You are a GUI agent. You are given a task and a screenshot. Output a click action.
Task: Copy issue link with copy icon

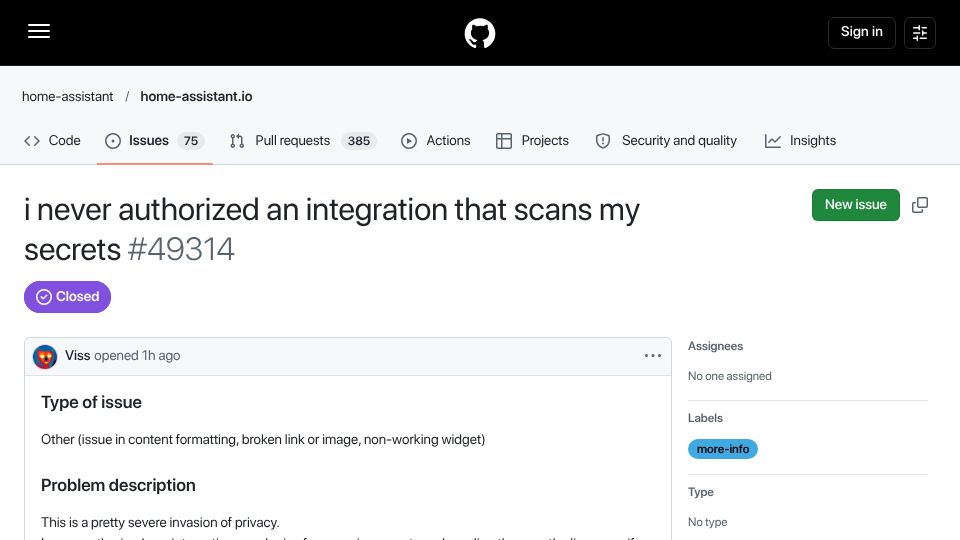tap(920, 205)
